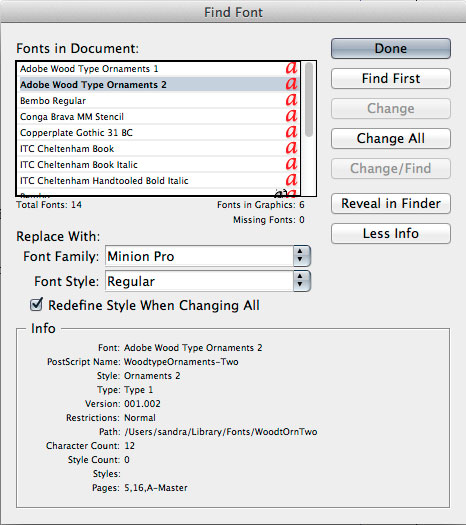The height and width of the screenshot is (525, 466).
Task: Click the Done button
Action: tap(391, 49)
